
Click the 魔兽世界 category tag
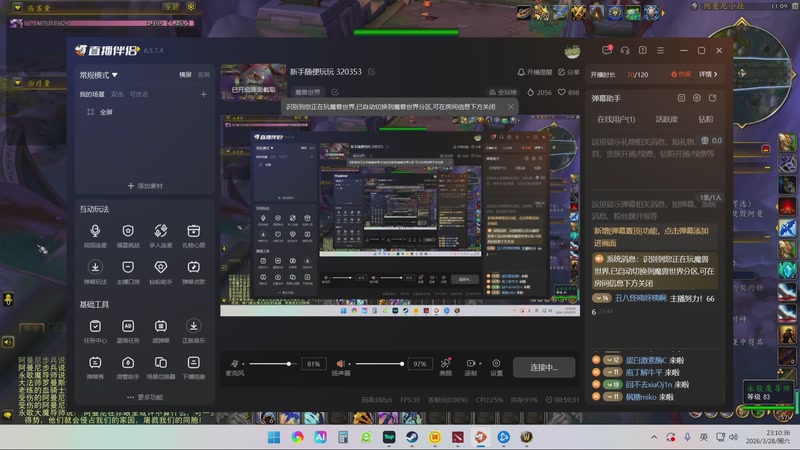click(308, 92)
